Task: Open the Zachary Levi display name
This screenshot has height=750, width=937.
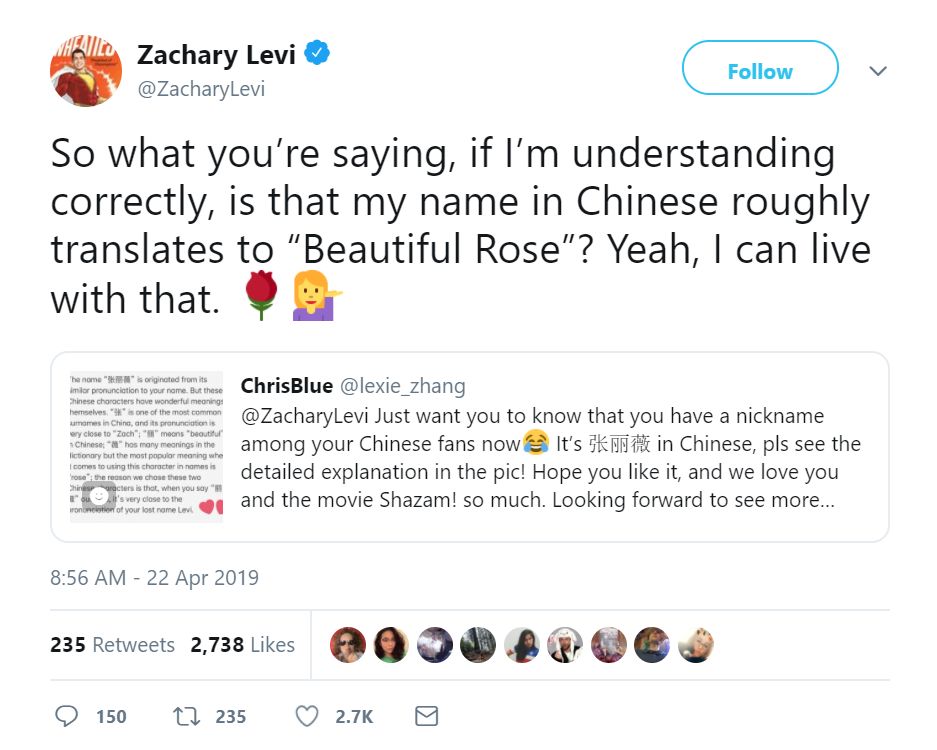Action: 216,55
